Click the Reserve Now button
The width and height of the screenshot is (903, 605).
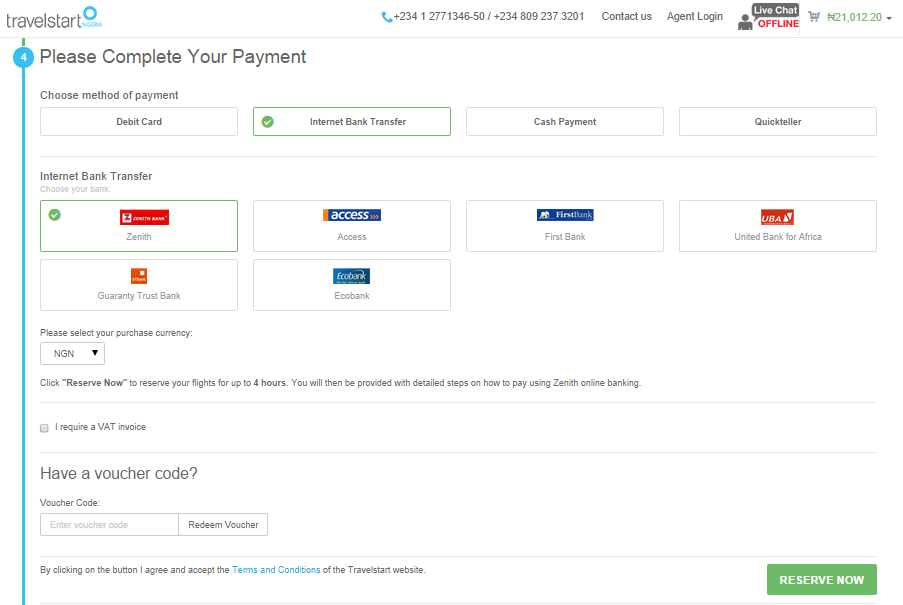tap(822, 580)
